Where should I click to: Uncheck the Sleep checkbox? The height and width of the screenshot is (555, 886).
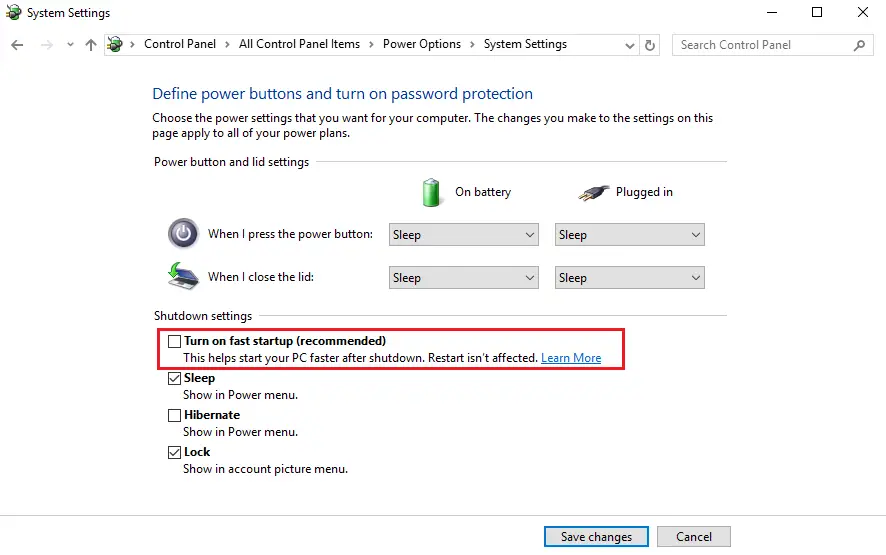point(175,379)
